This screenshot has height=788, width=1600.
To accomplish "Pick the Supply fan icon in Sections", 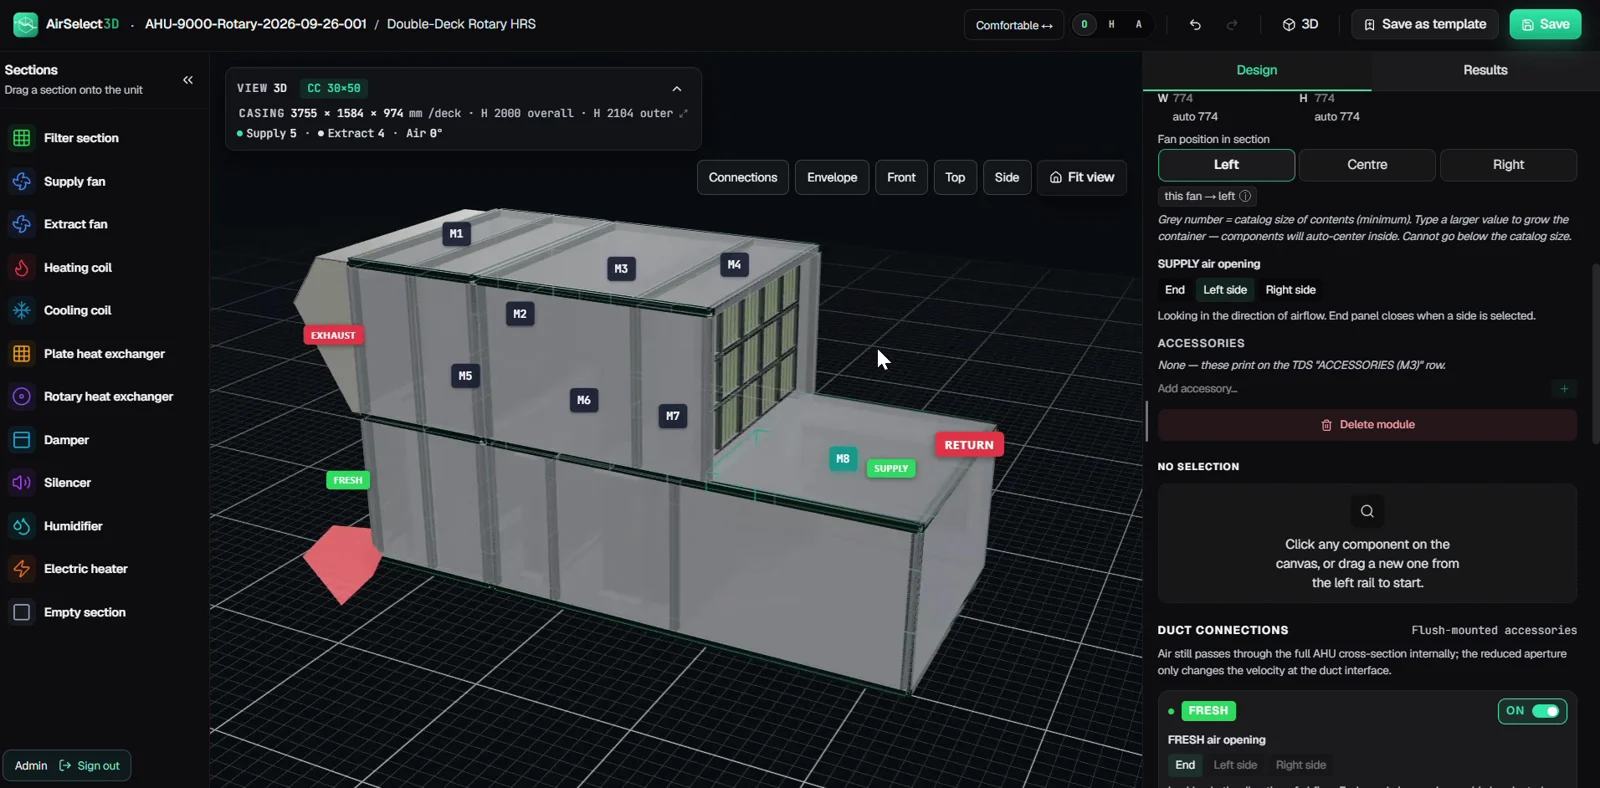I will 22,181.
